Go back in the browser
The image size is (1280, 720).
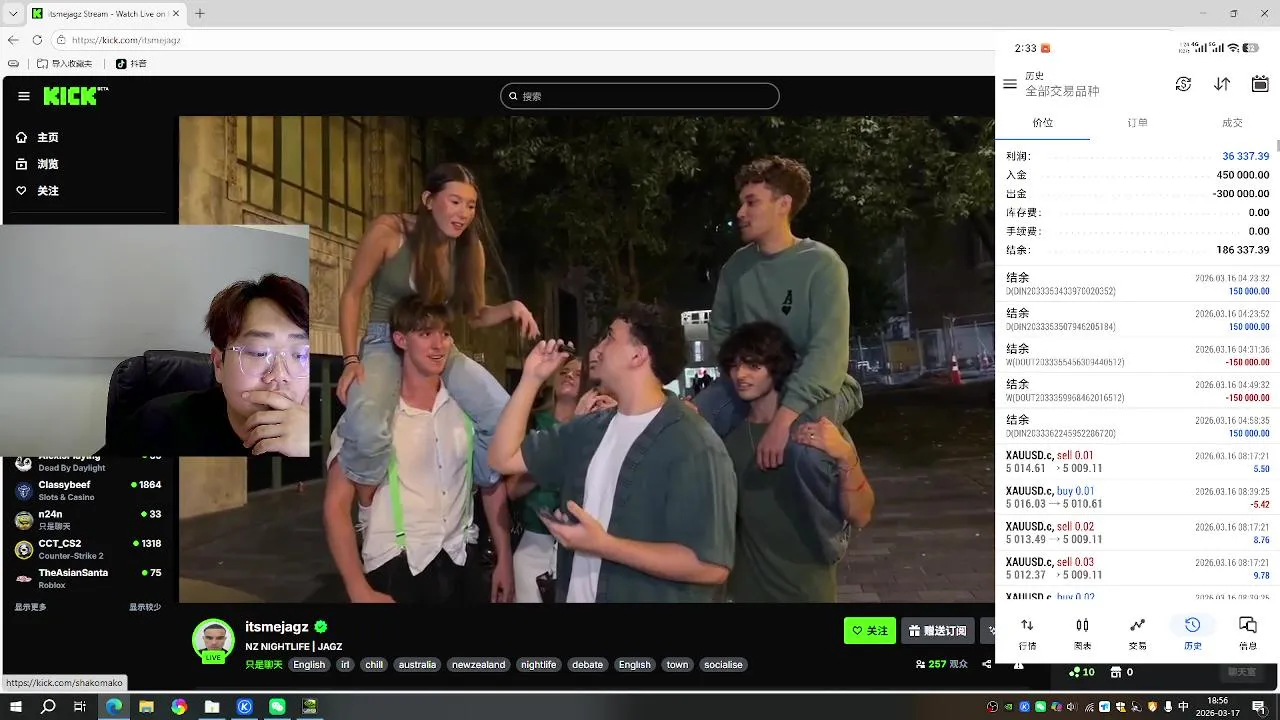(13, 40)
